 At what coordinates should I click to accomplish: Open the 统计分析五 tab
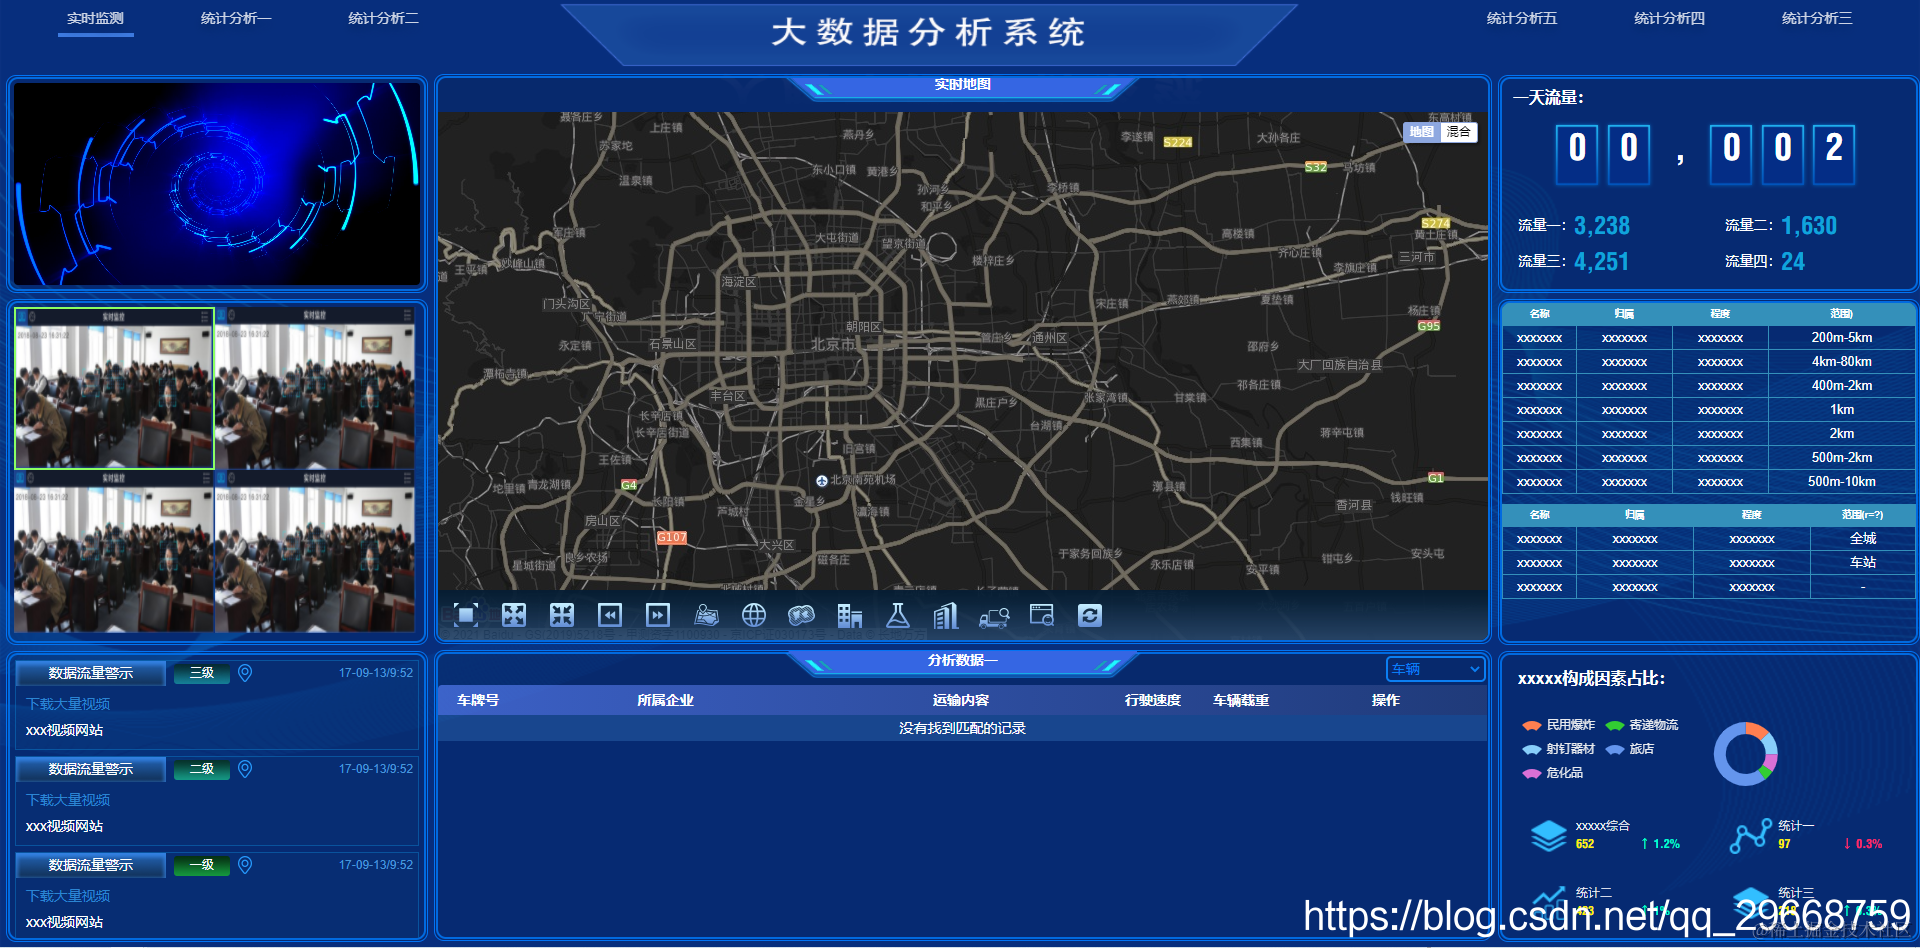(1522, 18)
